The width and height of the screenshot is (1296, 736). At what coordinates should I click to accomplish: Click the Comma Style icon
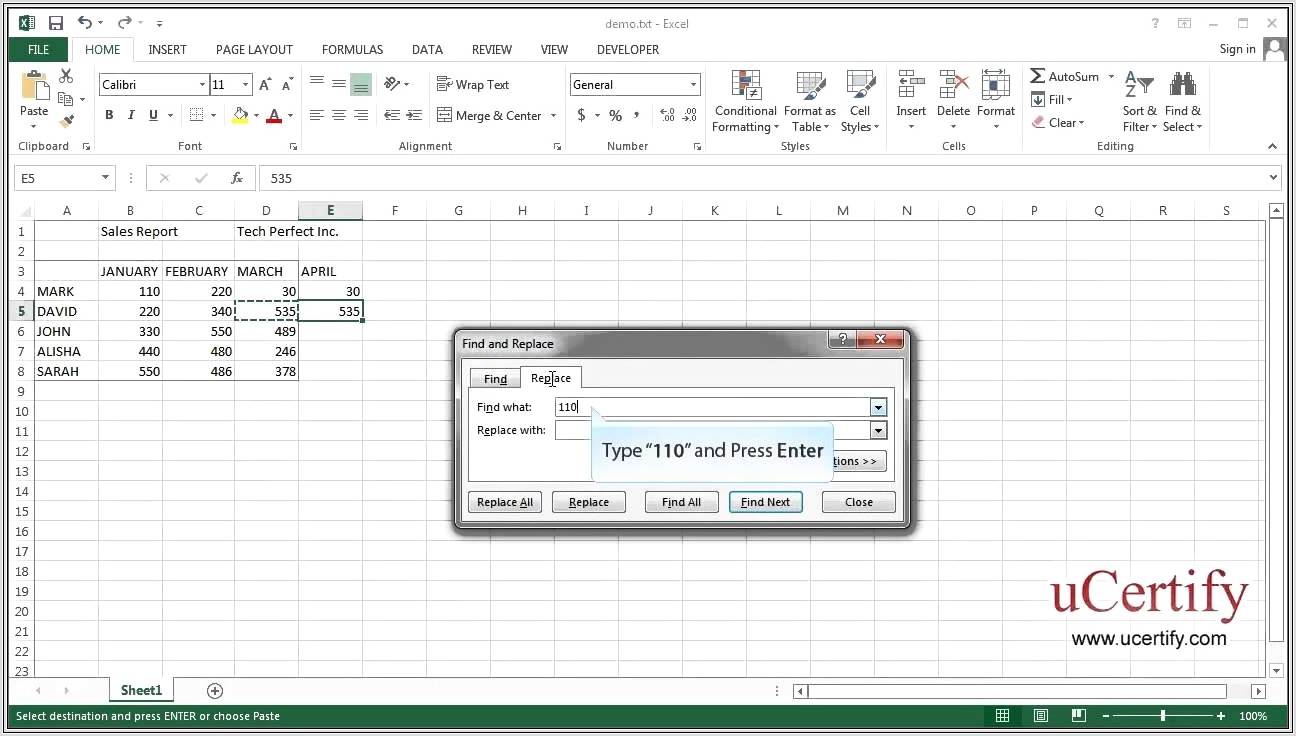coord(637,115)
